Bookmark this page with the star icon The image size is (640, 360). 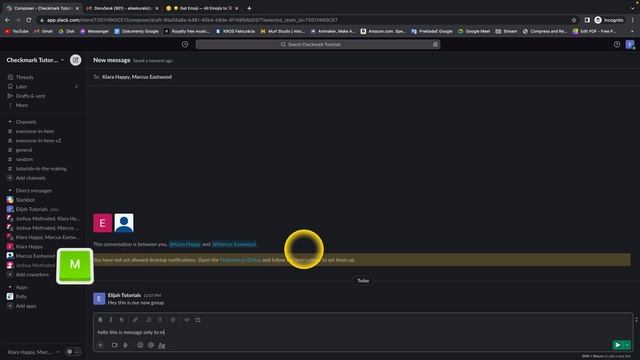[x=574, y=20]
